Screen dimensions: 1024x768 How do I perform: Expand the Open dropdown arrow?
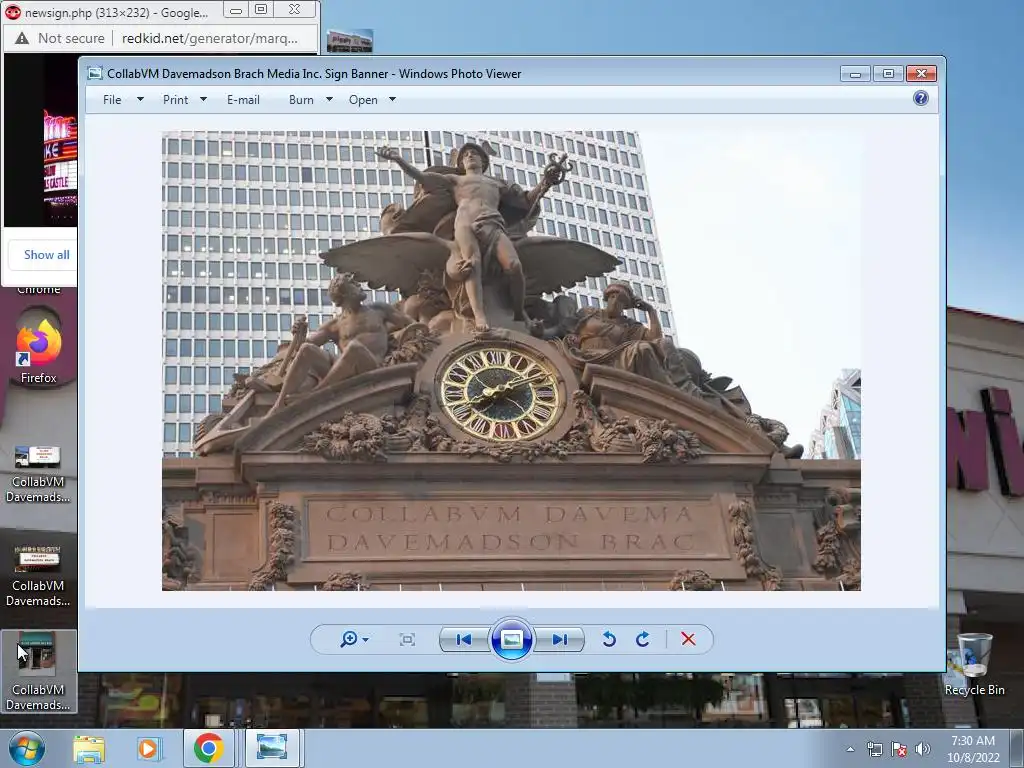(x=392, y=100)
